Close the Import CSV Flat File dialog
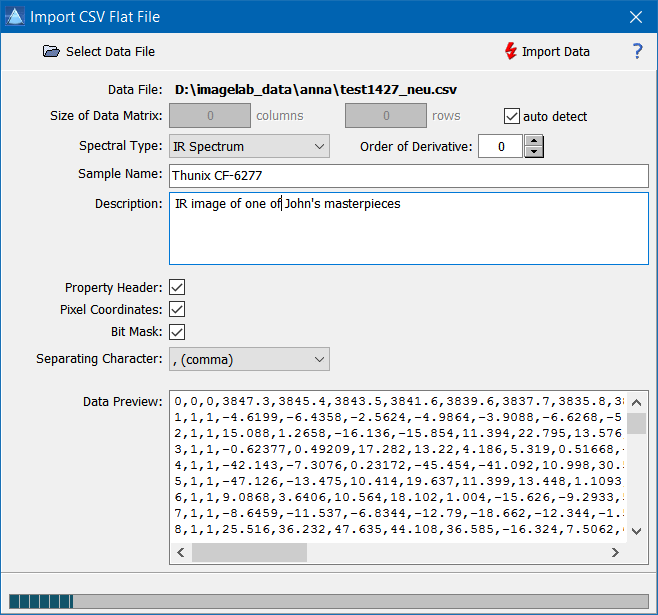The image size is (658, 615). coord(636,17)
